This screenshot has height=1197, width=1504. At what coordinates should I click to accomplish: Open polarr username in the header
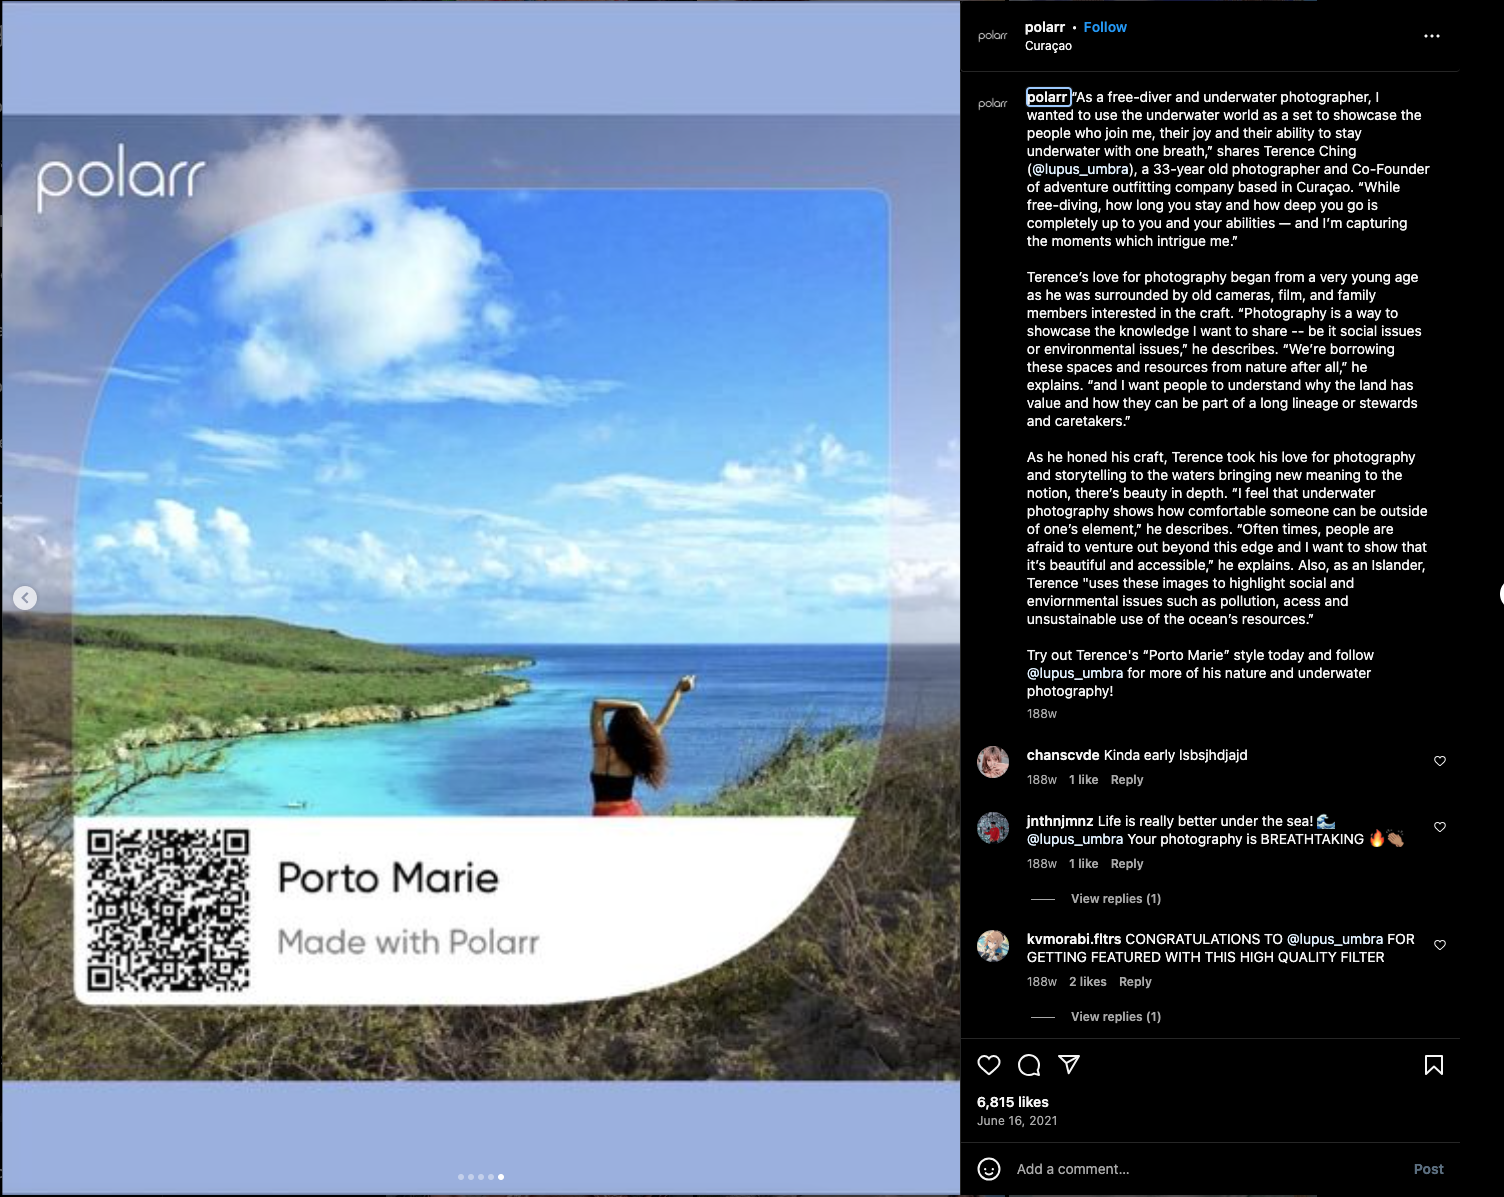click(x=1045, y=27)
